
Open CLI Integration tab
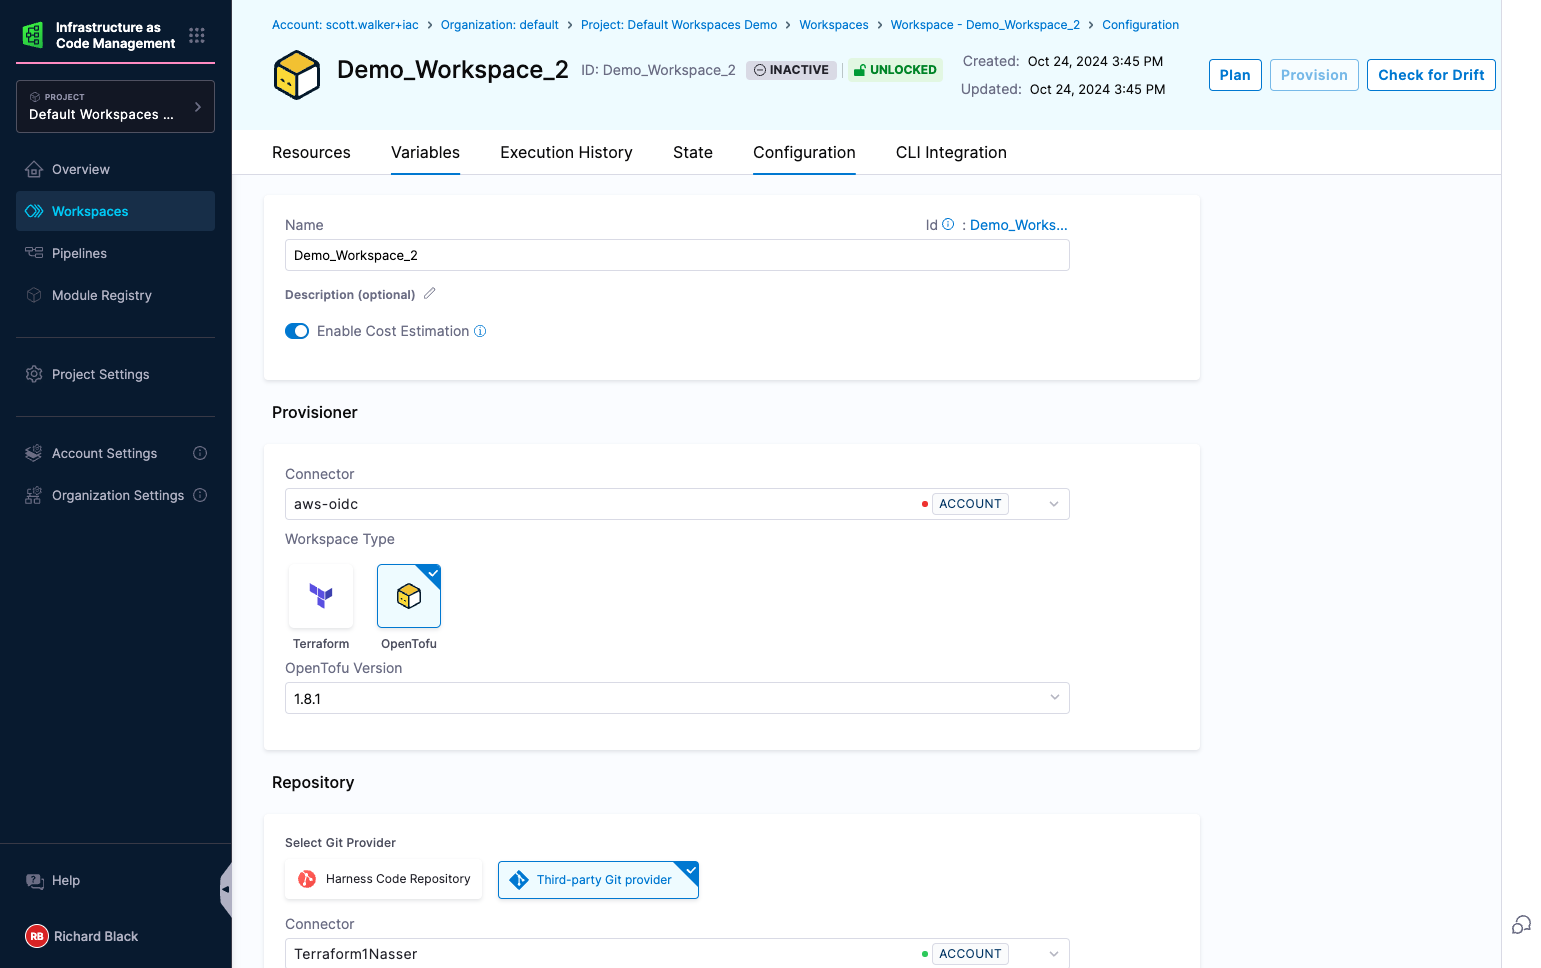951,152
